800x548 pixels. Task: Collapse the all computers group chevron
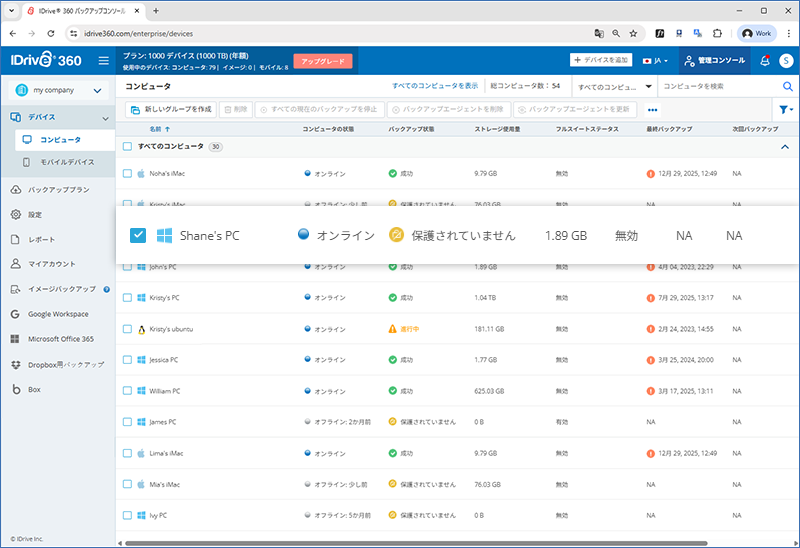pos(784,147)
